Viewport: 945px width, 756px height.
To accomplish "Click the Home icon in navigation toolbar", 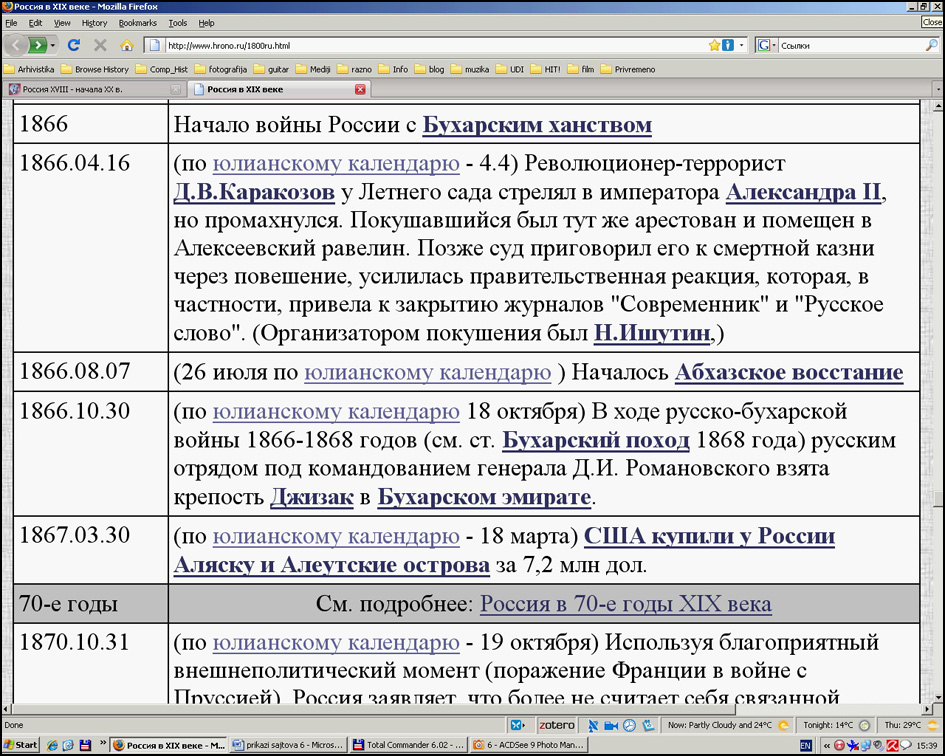I will 126,45.
